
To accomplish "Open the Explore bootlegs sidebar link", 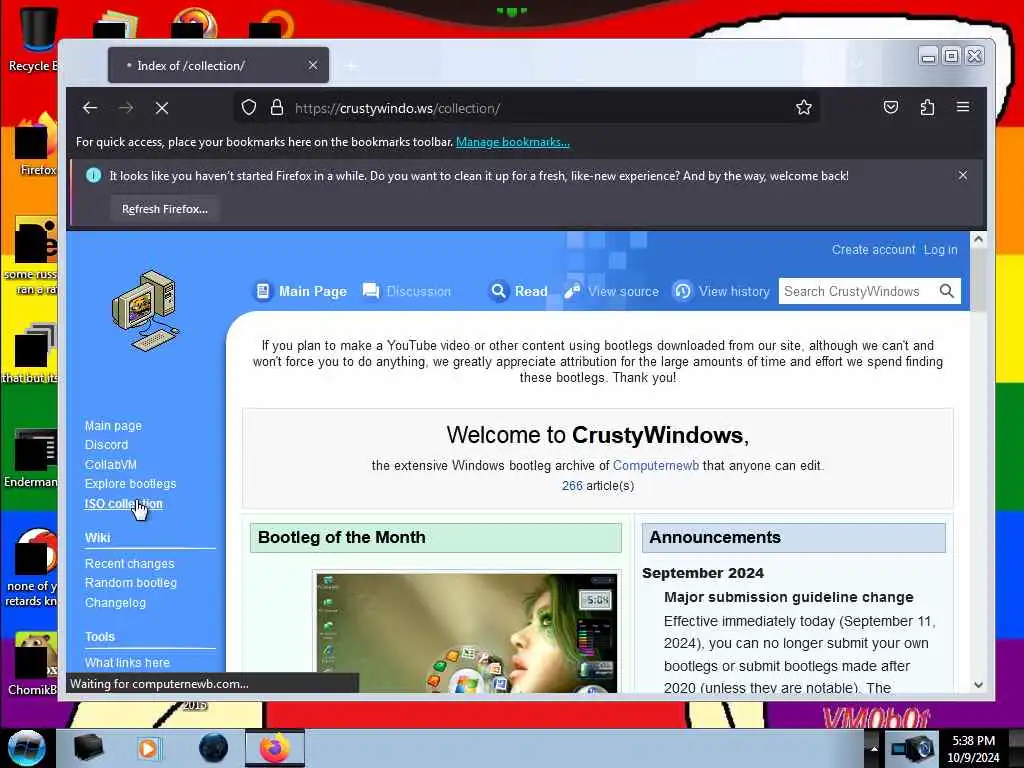I will [x=131, y=484].
